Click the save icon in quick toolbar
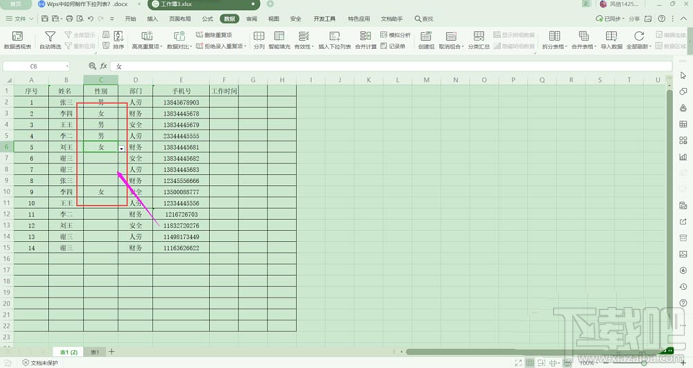This screenshot has height=368, width=693. click(45, 19)
